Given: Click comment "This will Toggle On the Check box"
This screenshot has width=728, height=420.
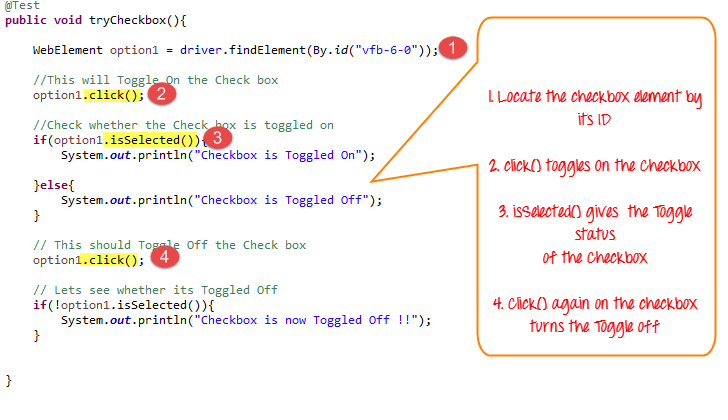Looking at the screenshot, I should [x=155, y=80].
